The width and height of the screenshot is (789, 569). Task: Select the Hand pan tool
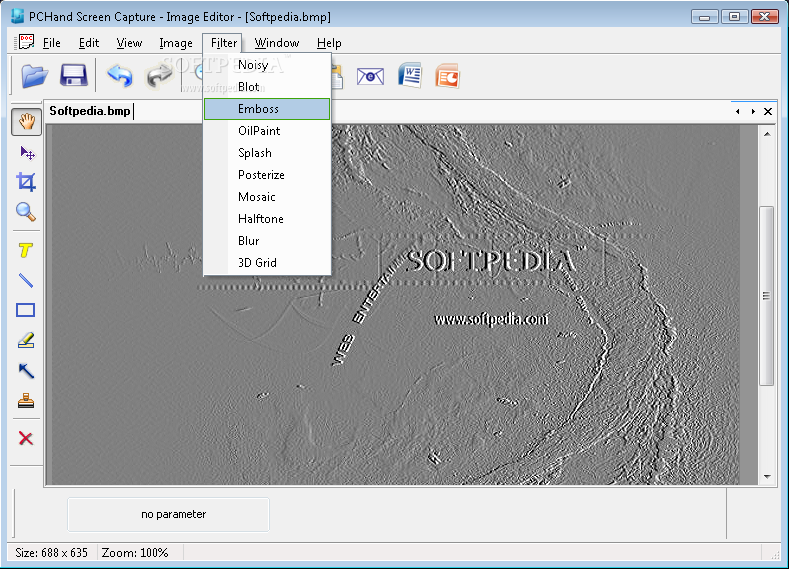point(26,122)
